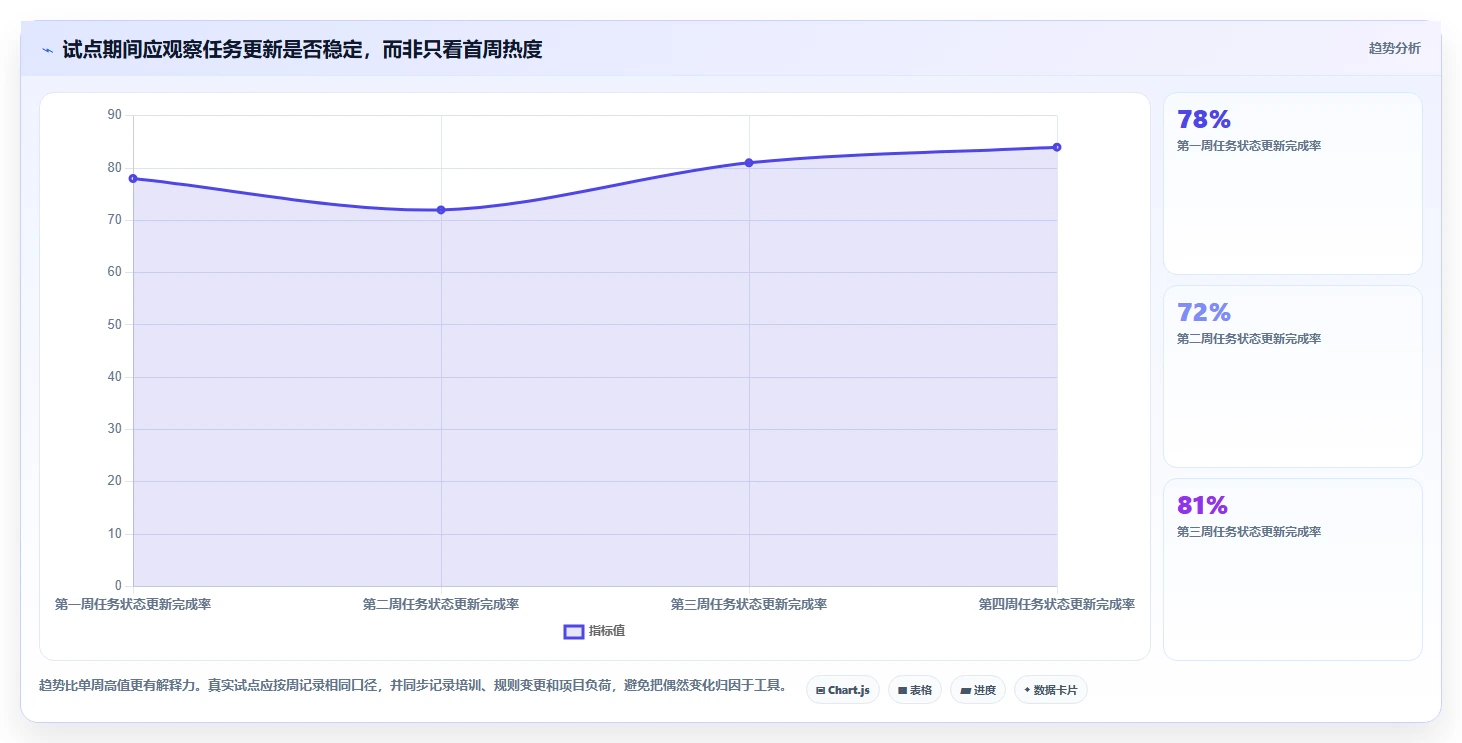Select the 表格 chip
1462x743 pixels.
914,690
